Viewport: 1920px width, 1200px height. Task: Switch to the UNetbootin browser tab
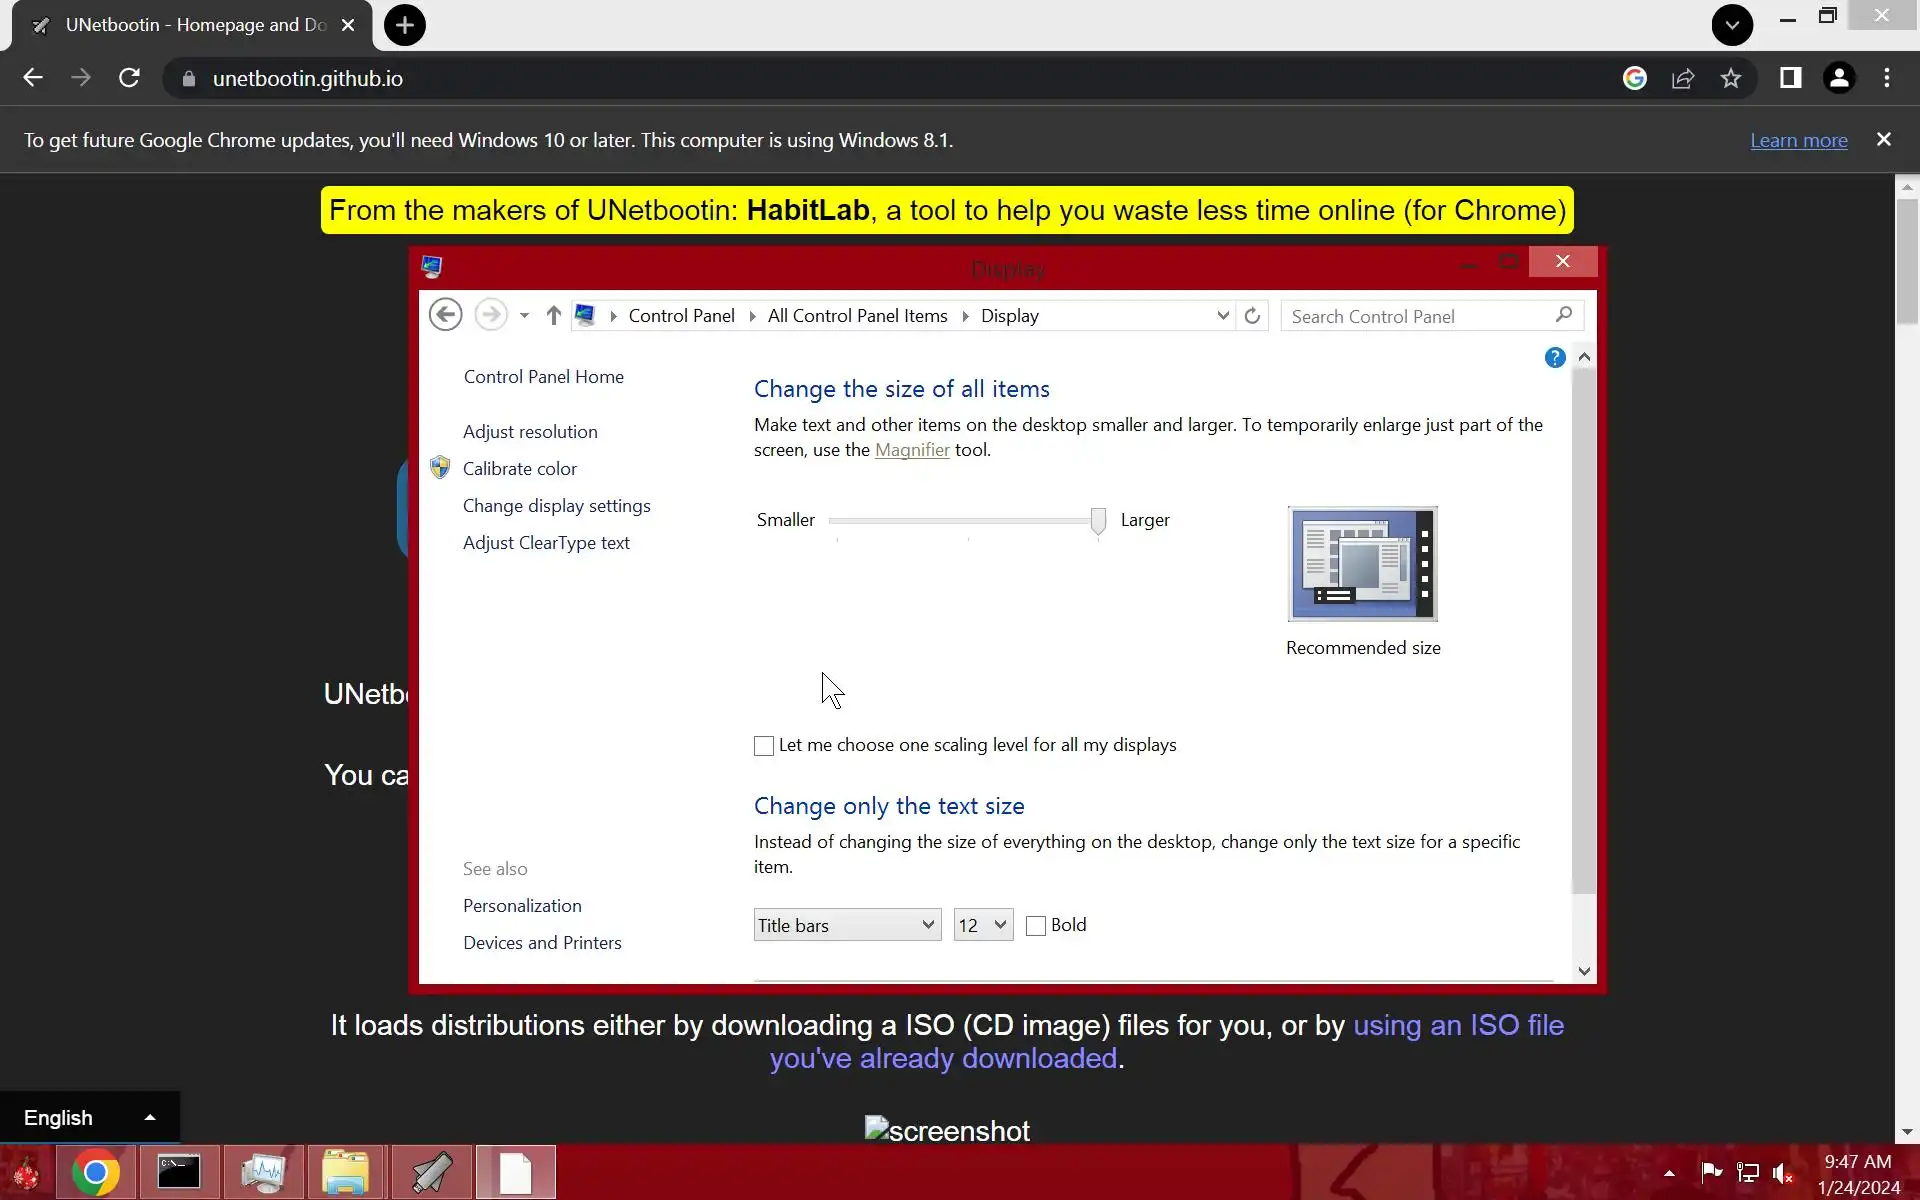(x=195, y=25)
